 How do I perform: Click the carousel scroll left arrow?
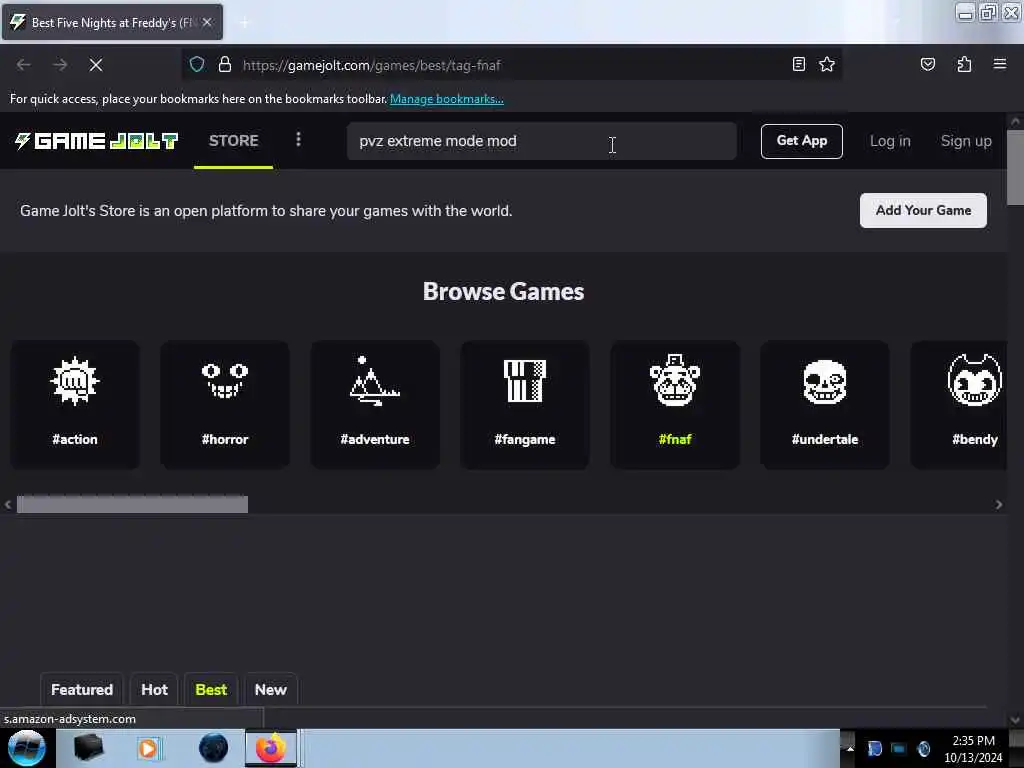pos(8,504)
